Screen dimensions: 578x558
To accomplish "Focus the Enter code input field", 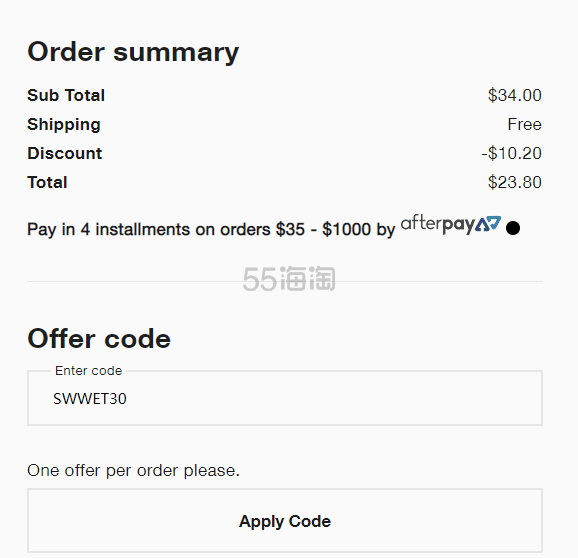I will click(285, 398).
